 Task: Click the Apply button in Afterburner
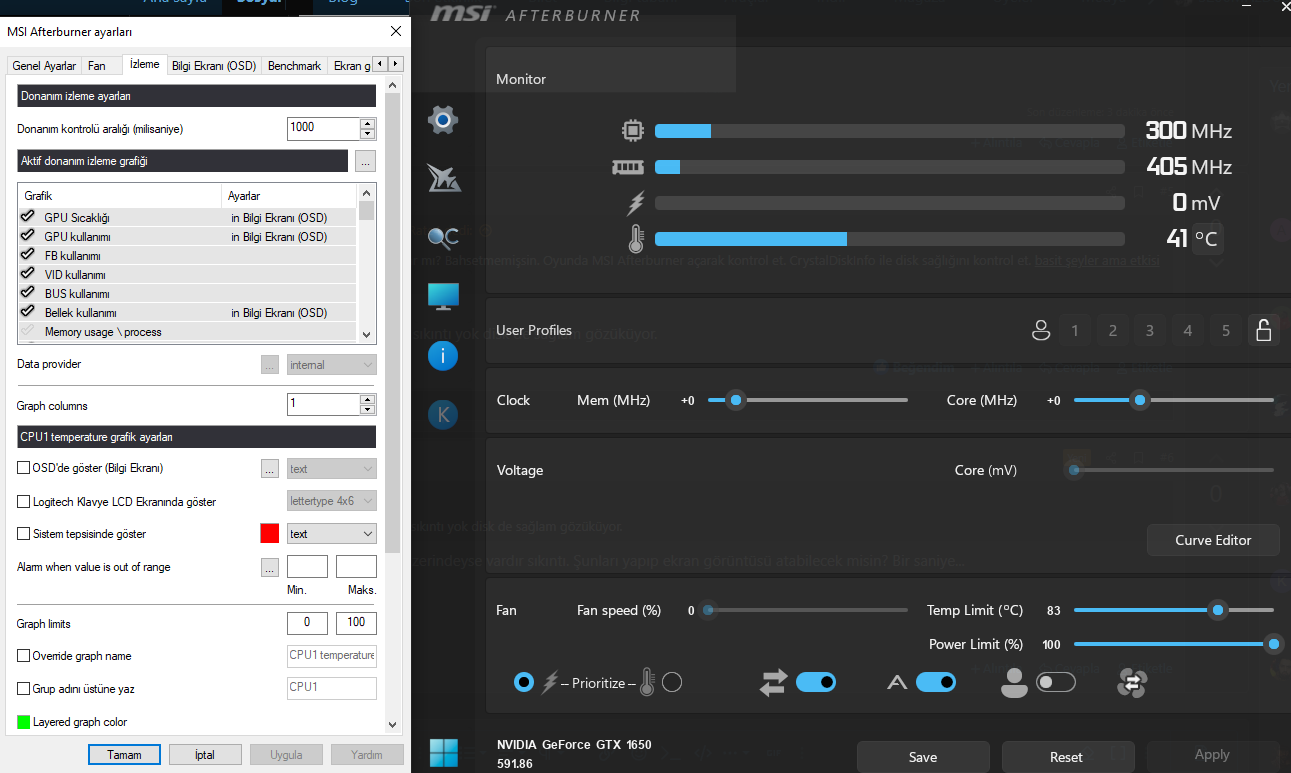pyautogui.click(x=1212, y=755)
